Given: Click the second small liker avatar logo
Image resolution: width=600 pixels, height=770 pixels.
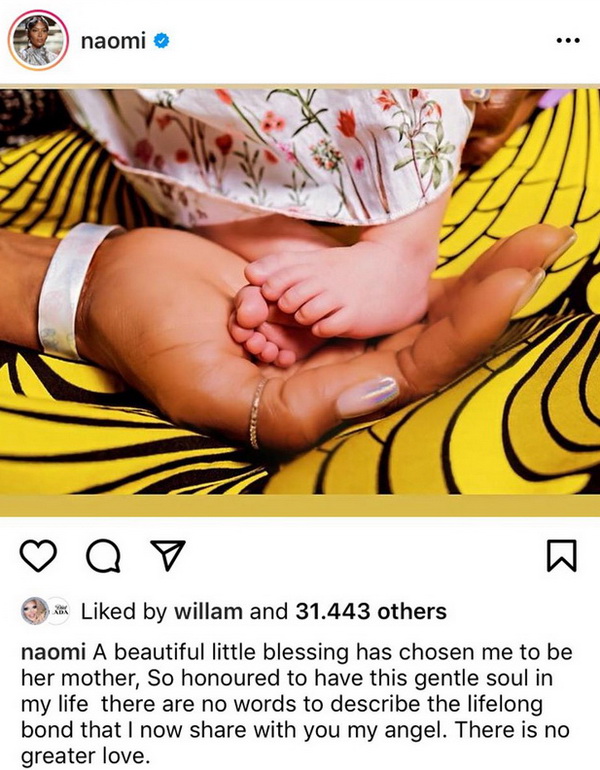Looking at the screenshot, I should pos(60,611).
